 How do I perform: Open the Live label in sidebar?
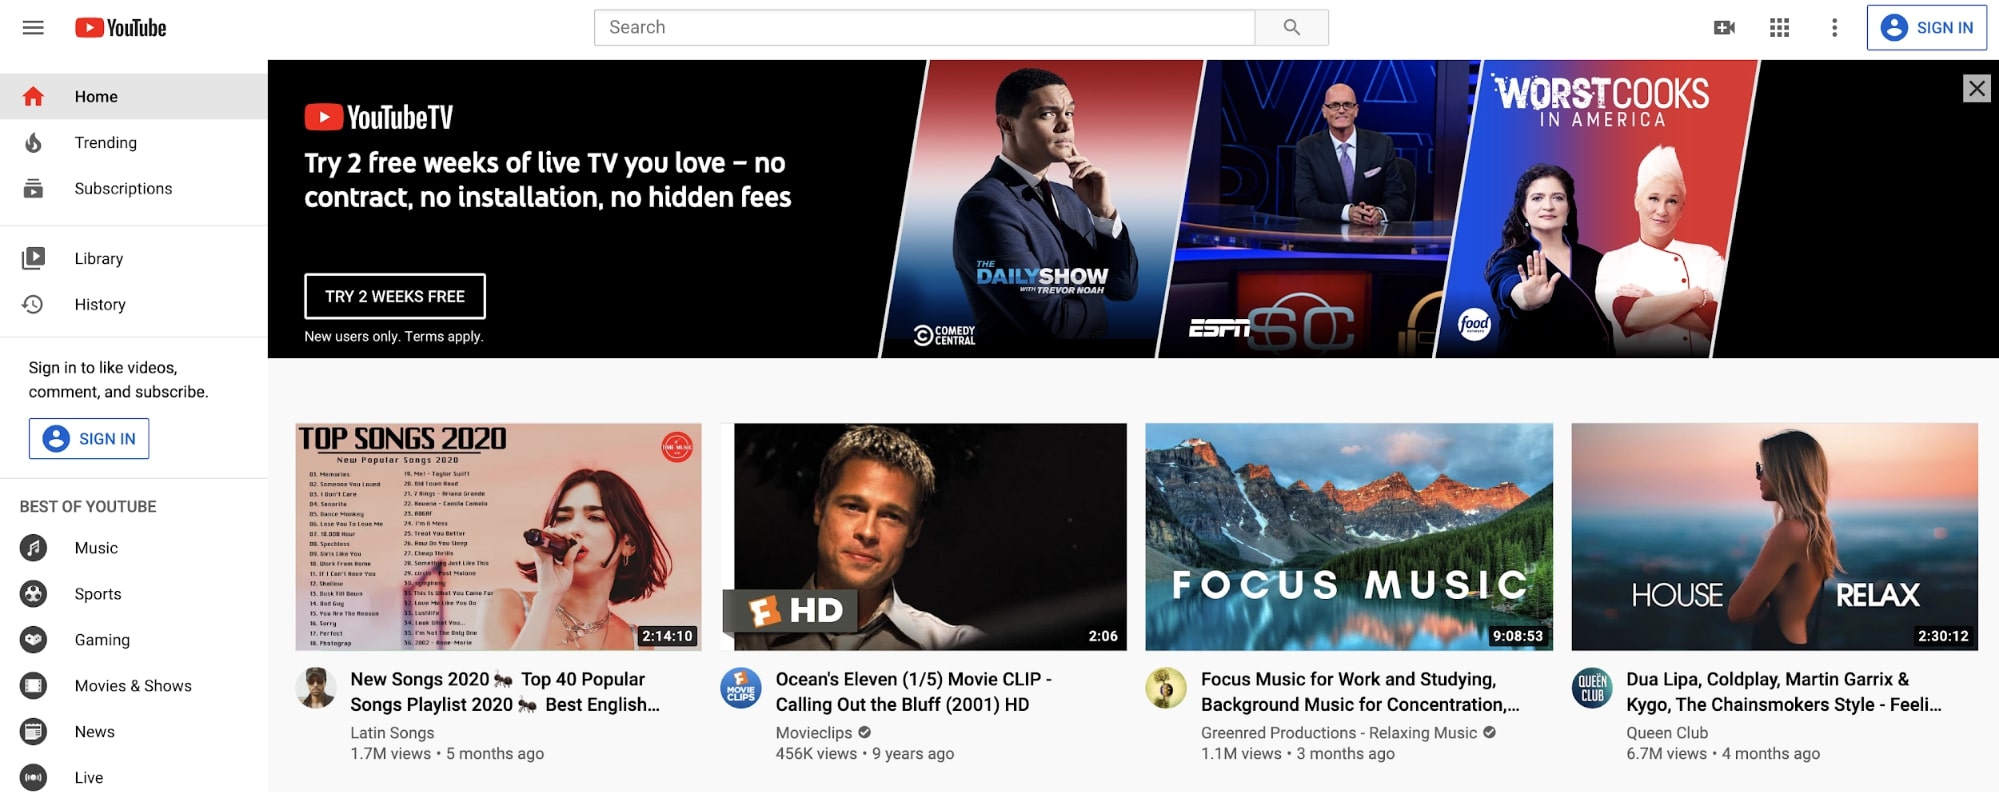(x=89, y=777)
